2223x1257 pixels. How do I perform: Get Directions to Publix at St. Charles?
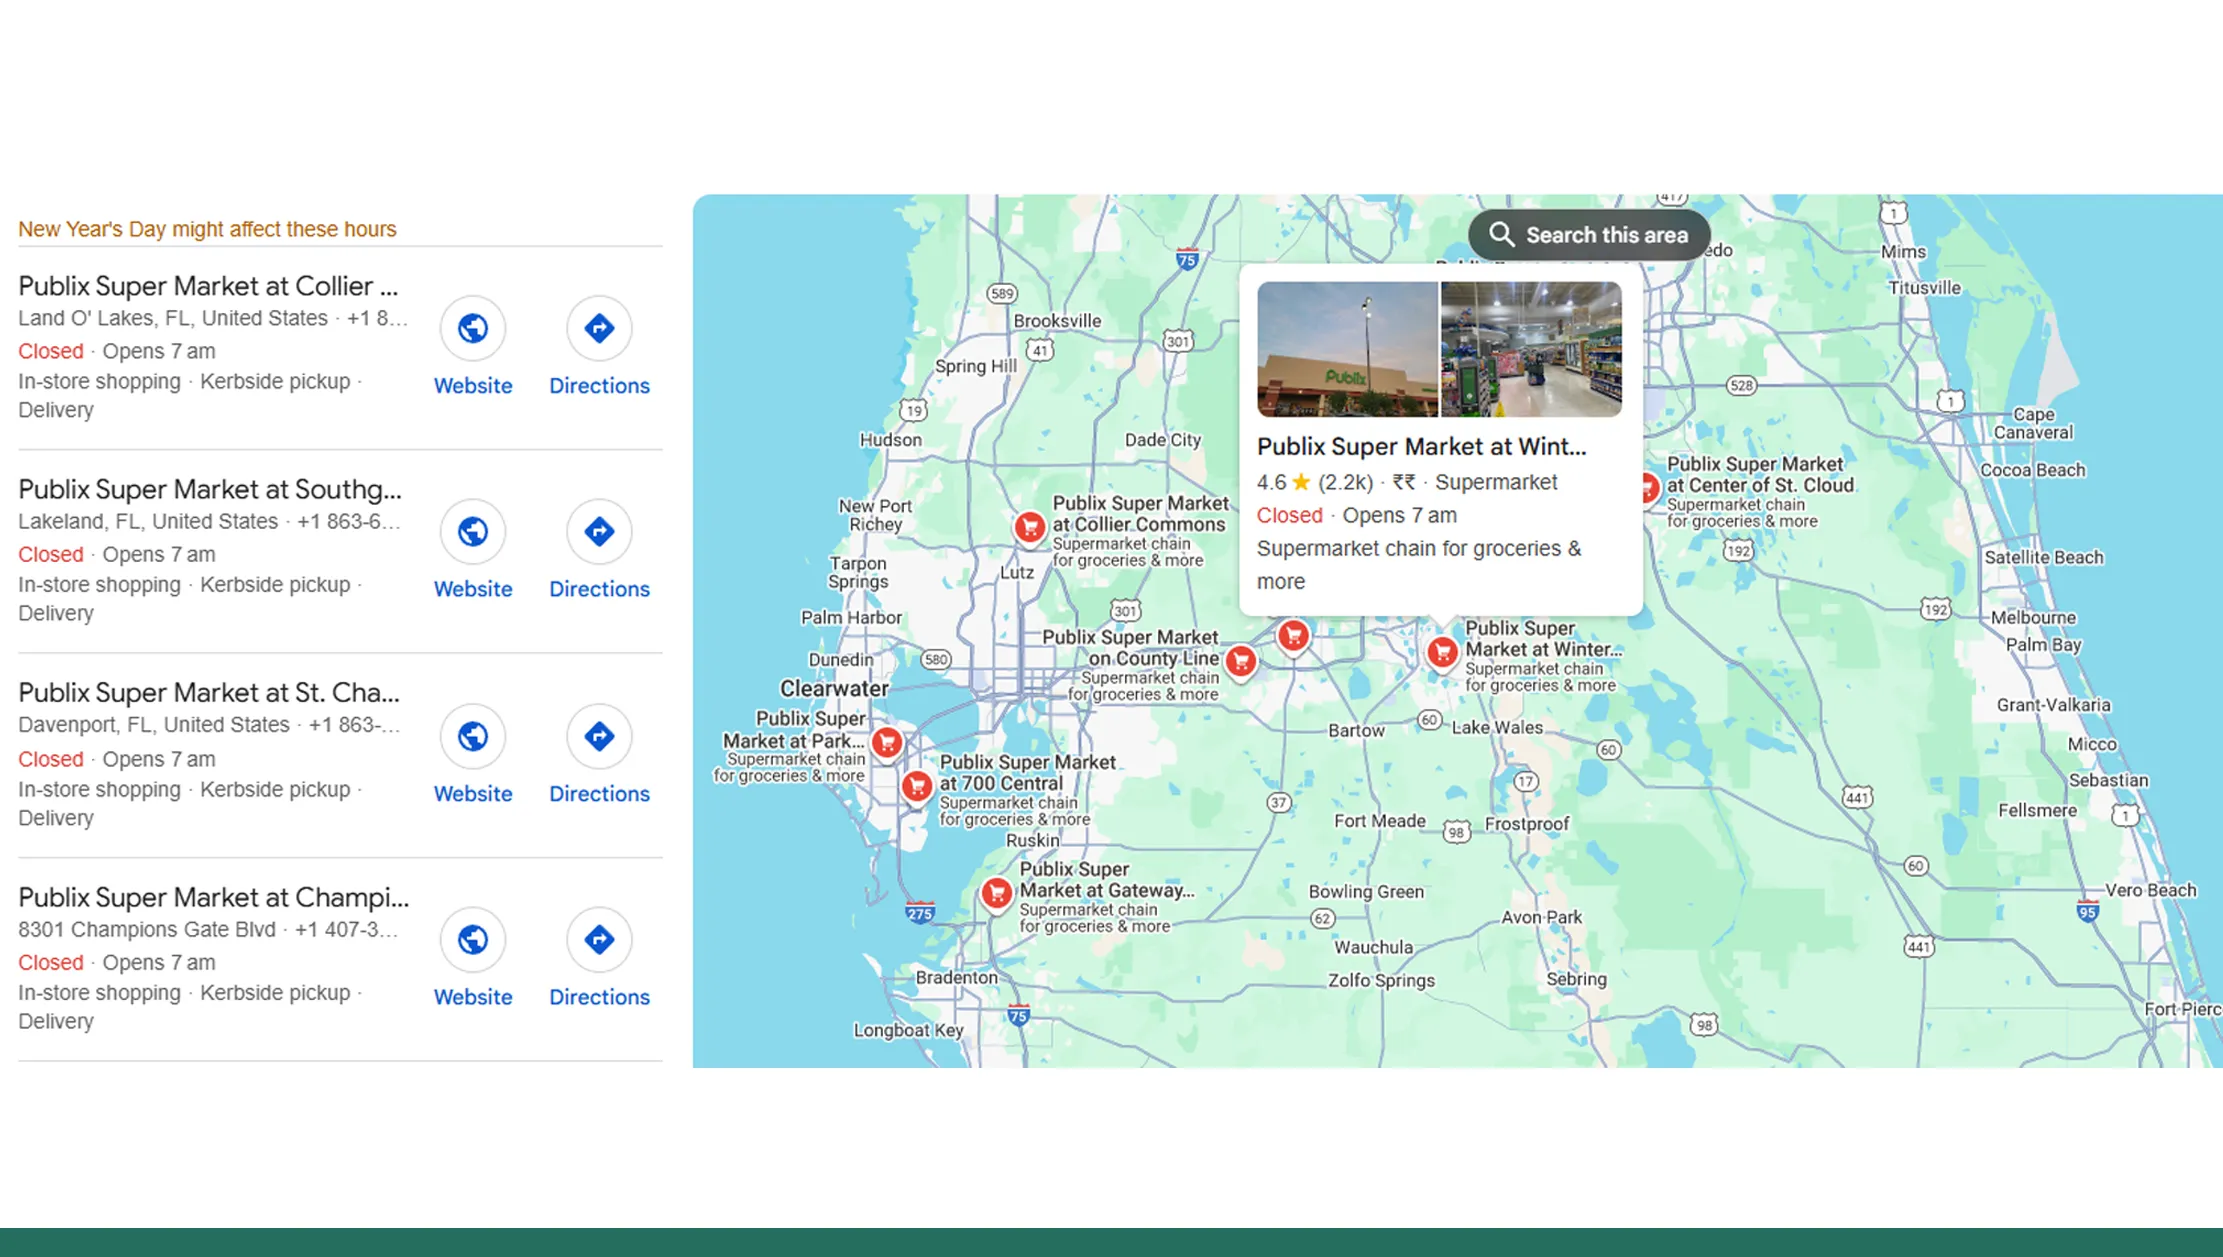[598, 736]
